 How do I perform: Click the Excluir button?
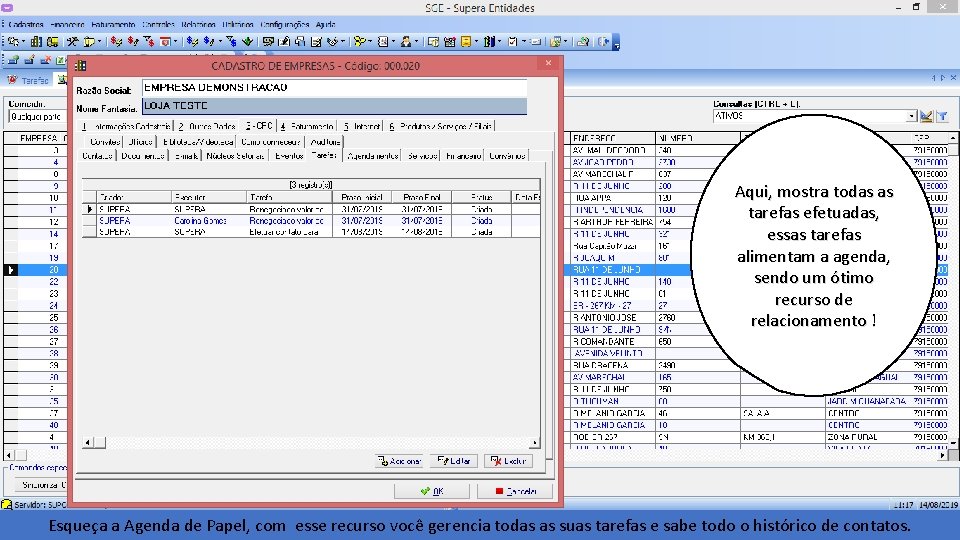point(508,461)
